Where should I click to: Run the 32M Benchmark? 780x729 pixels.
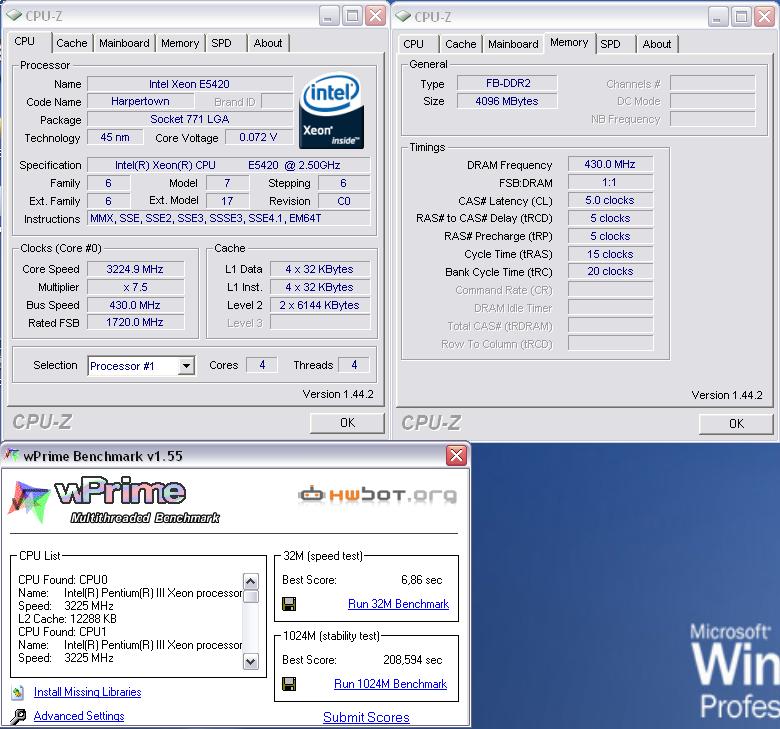coord(398,604)
